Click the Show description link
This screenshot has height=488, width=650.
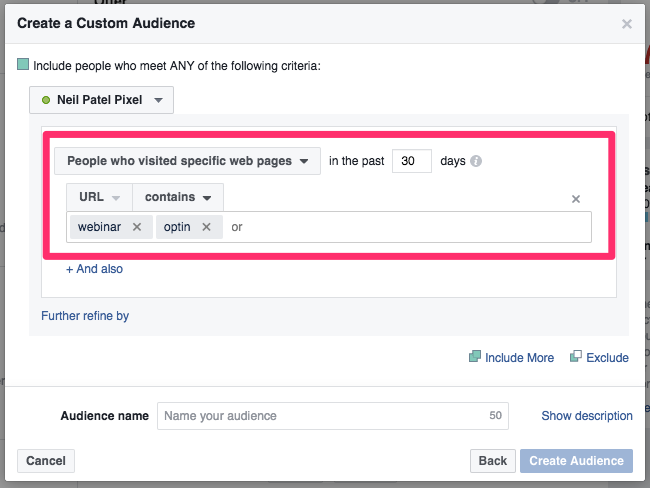coord(587,416)
